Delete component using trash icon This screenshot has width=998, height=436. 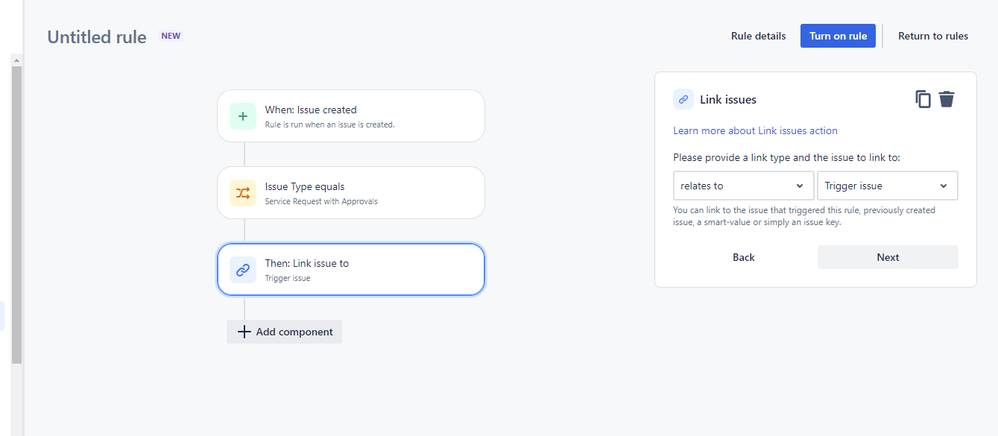click(x=946, y=99)
